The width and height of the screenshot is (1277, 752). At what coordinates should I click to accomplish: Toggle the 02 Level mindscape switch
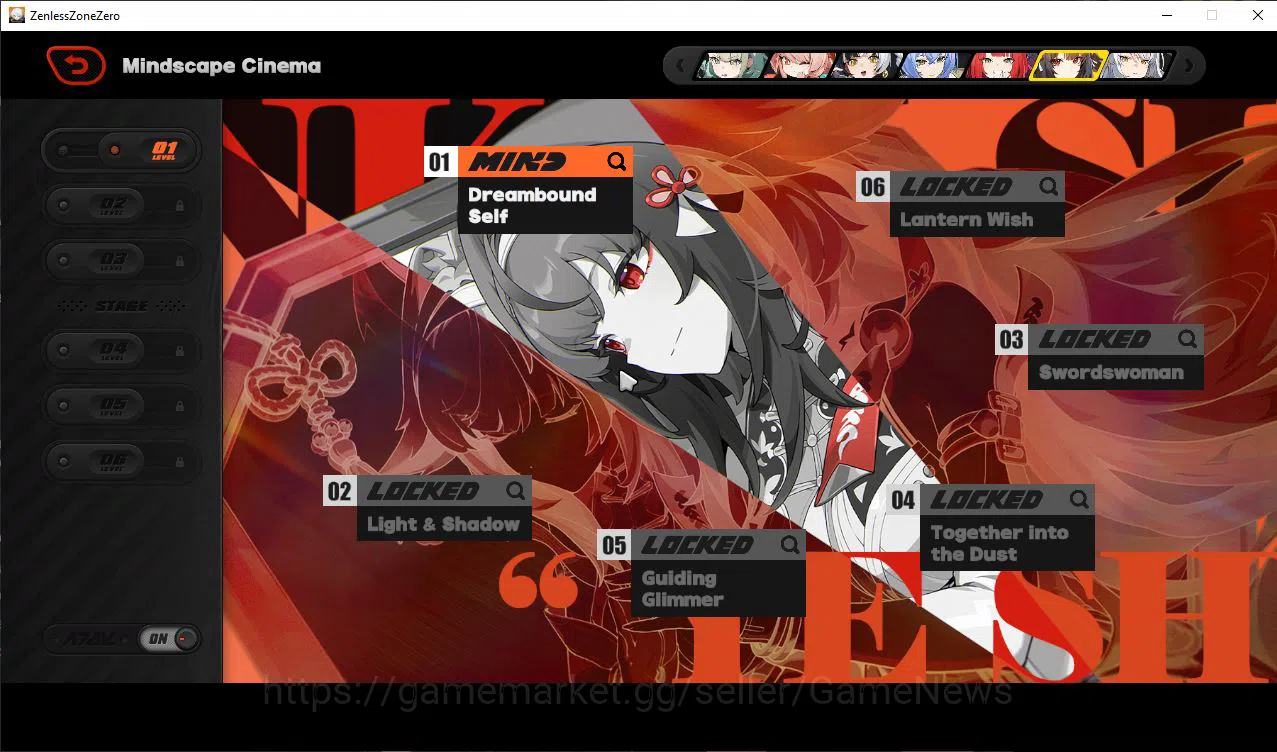[x=121, y=206]
